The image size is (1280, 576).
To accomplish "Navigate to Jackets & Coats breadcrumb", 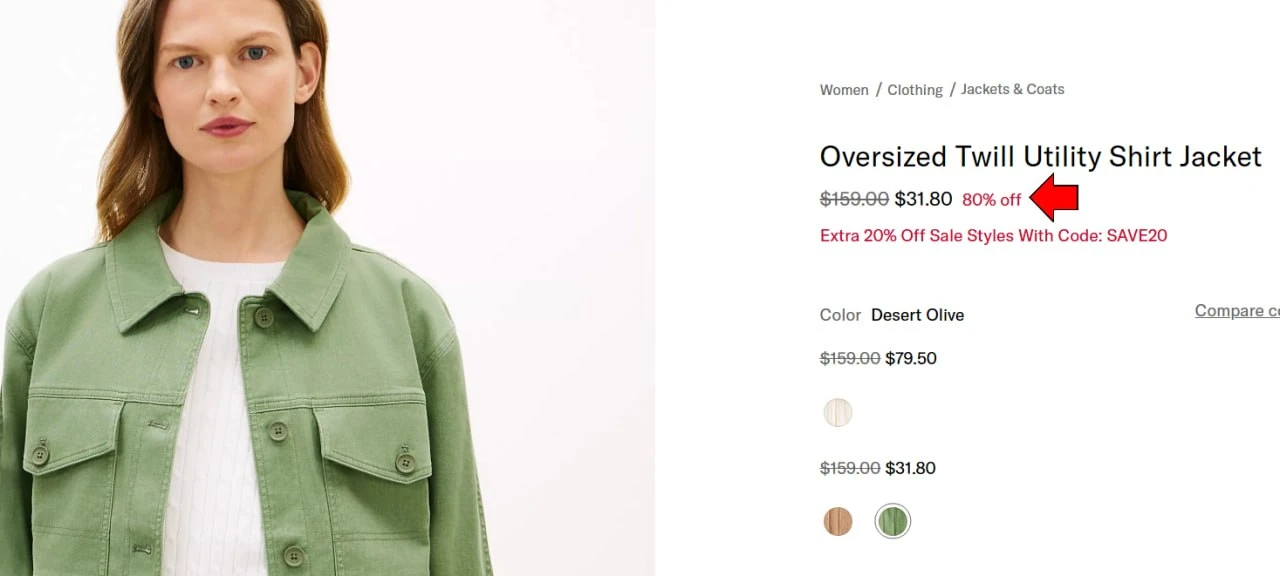I will 1013,89.
